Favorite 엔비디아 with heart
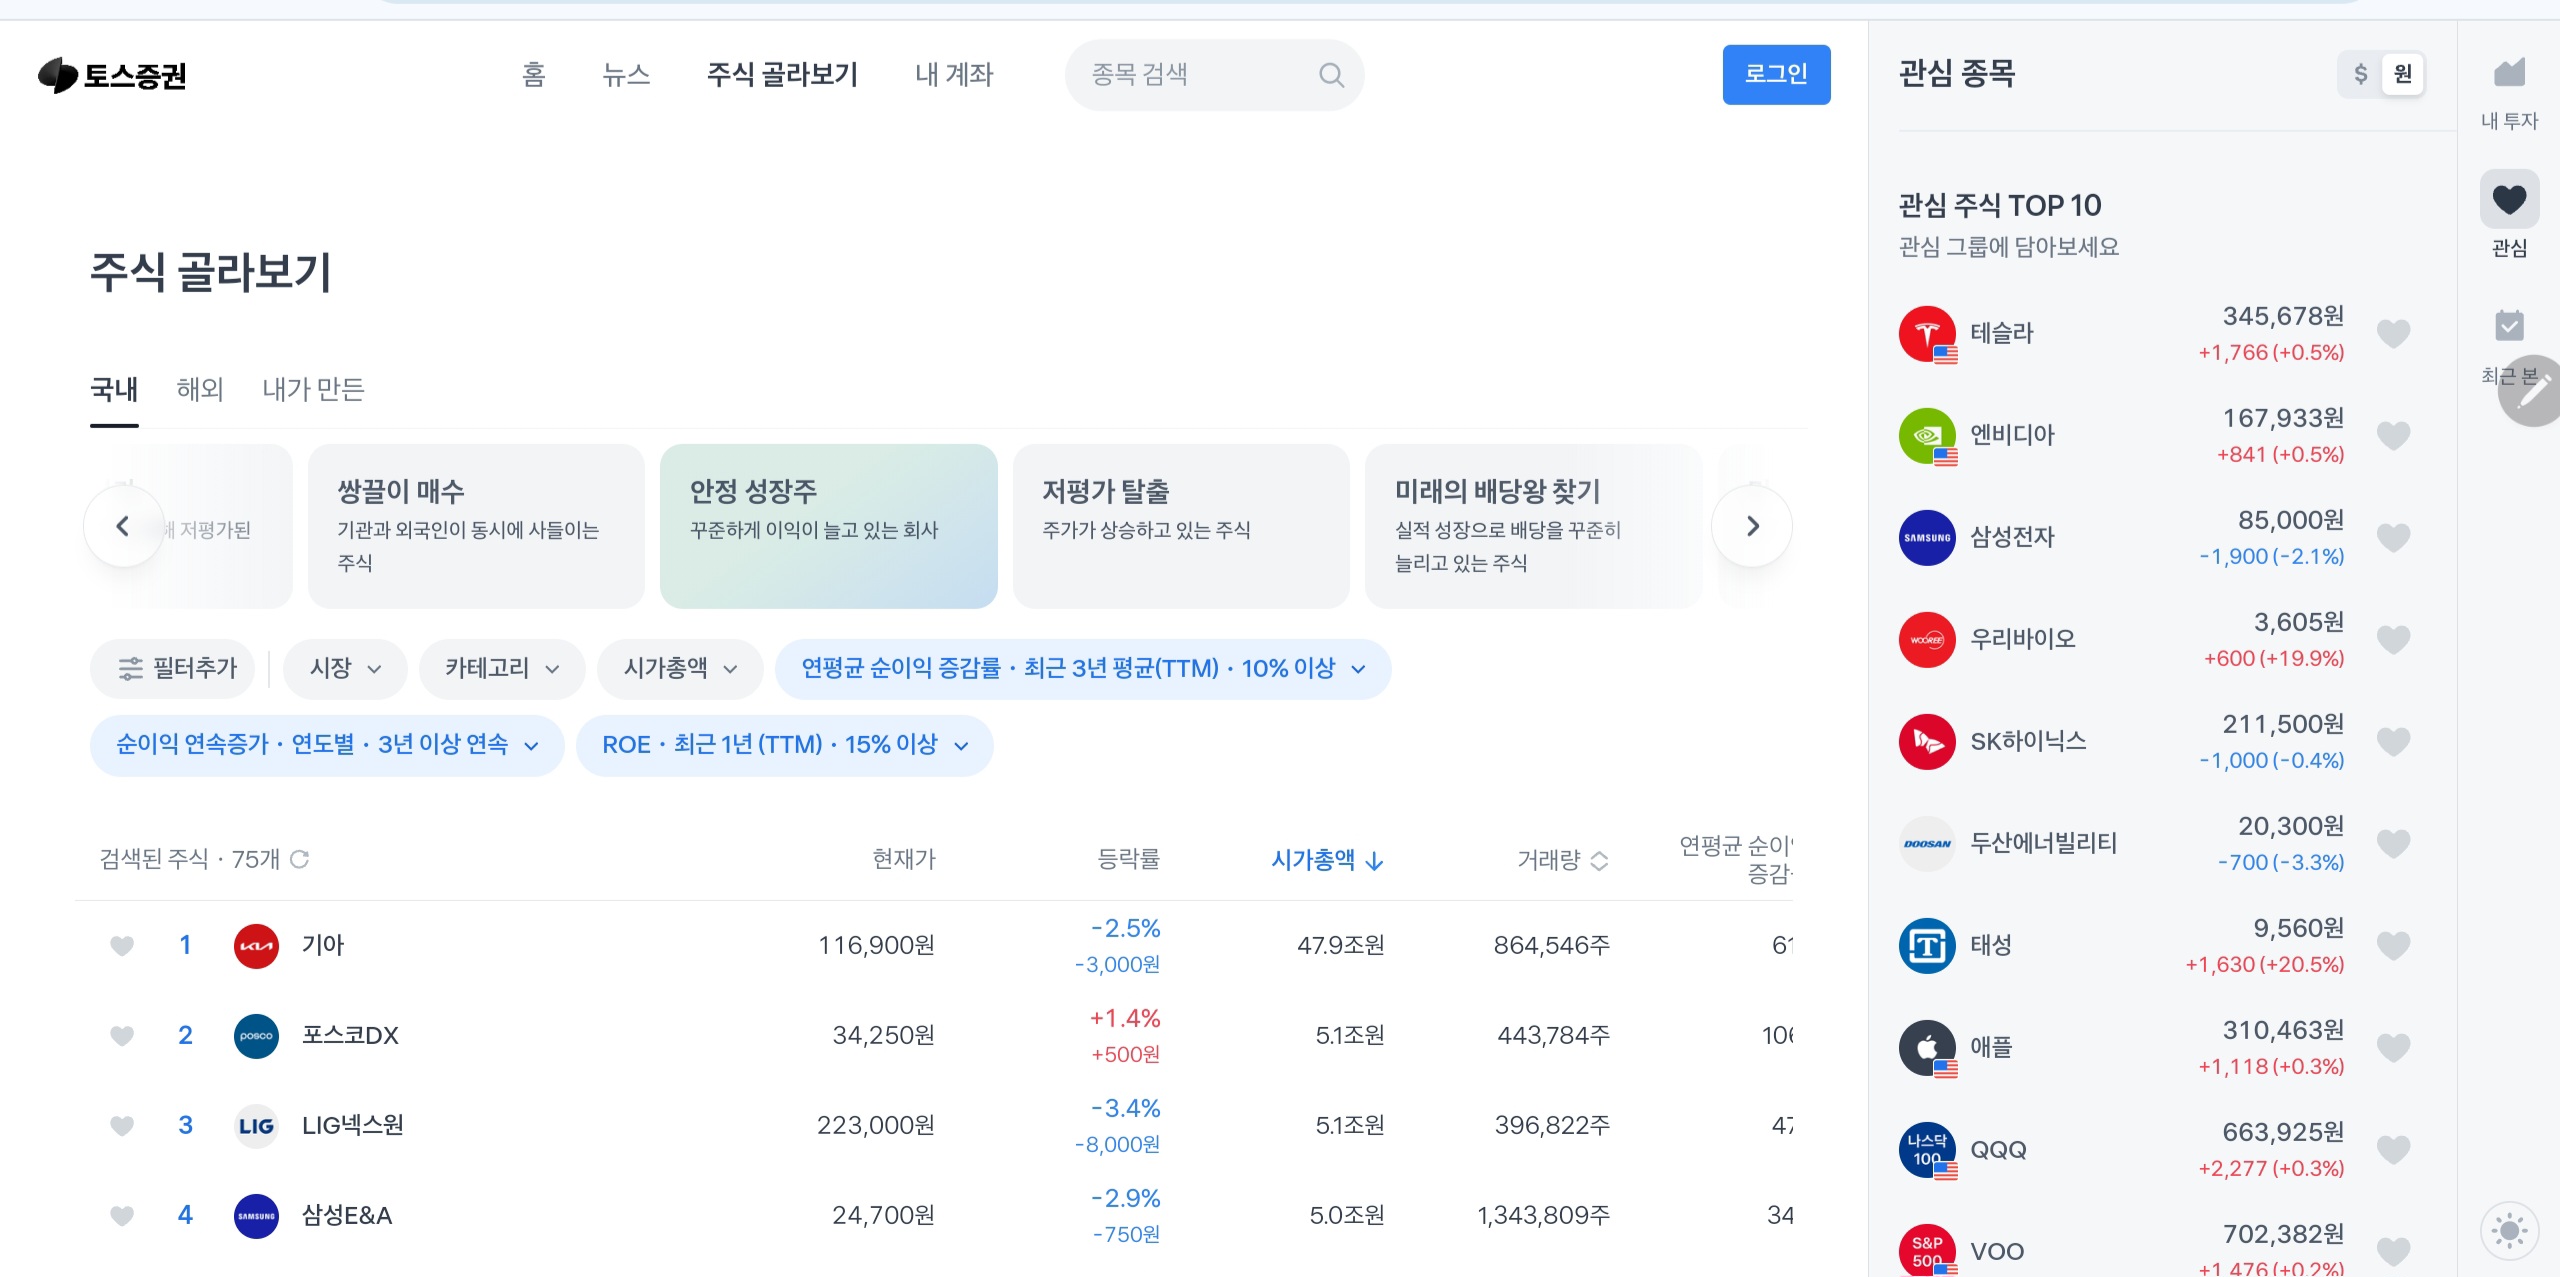The width and height of the screenshot is (2560, 1277). (2393, 436)
